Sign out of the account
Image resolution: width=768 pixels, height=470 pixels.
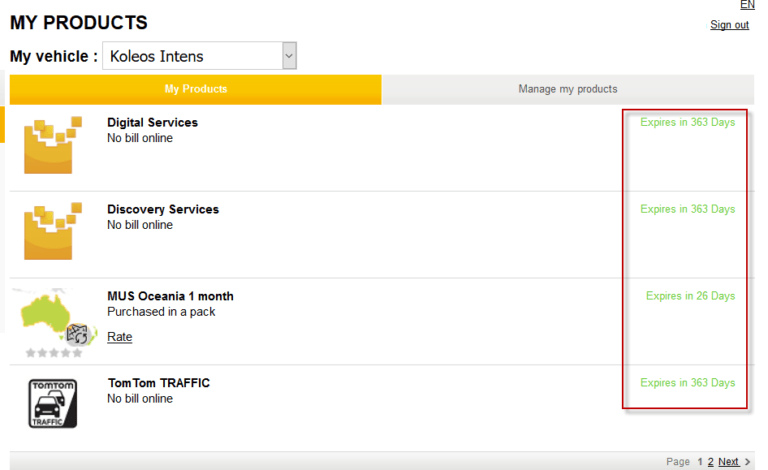[729, 25]
